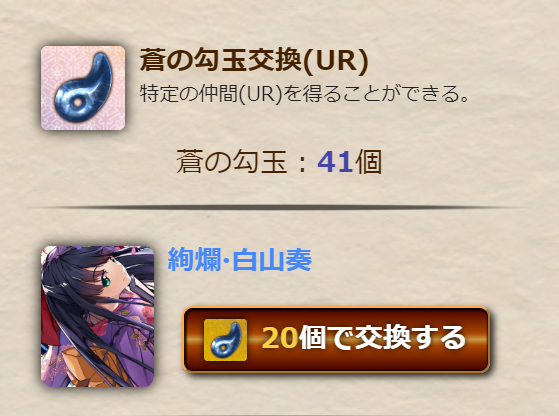Click the yellow 20 on the button
The width and height of the screenshot is (559, 416).
pos(280,338)
